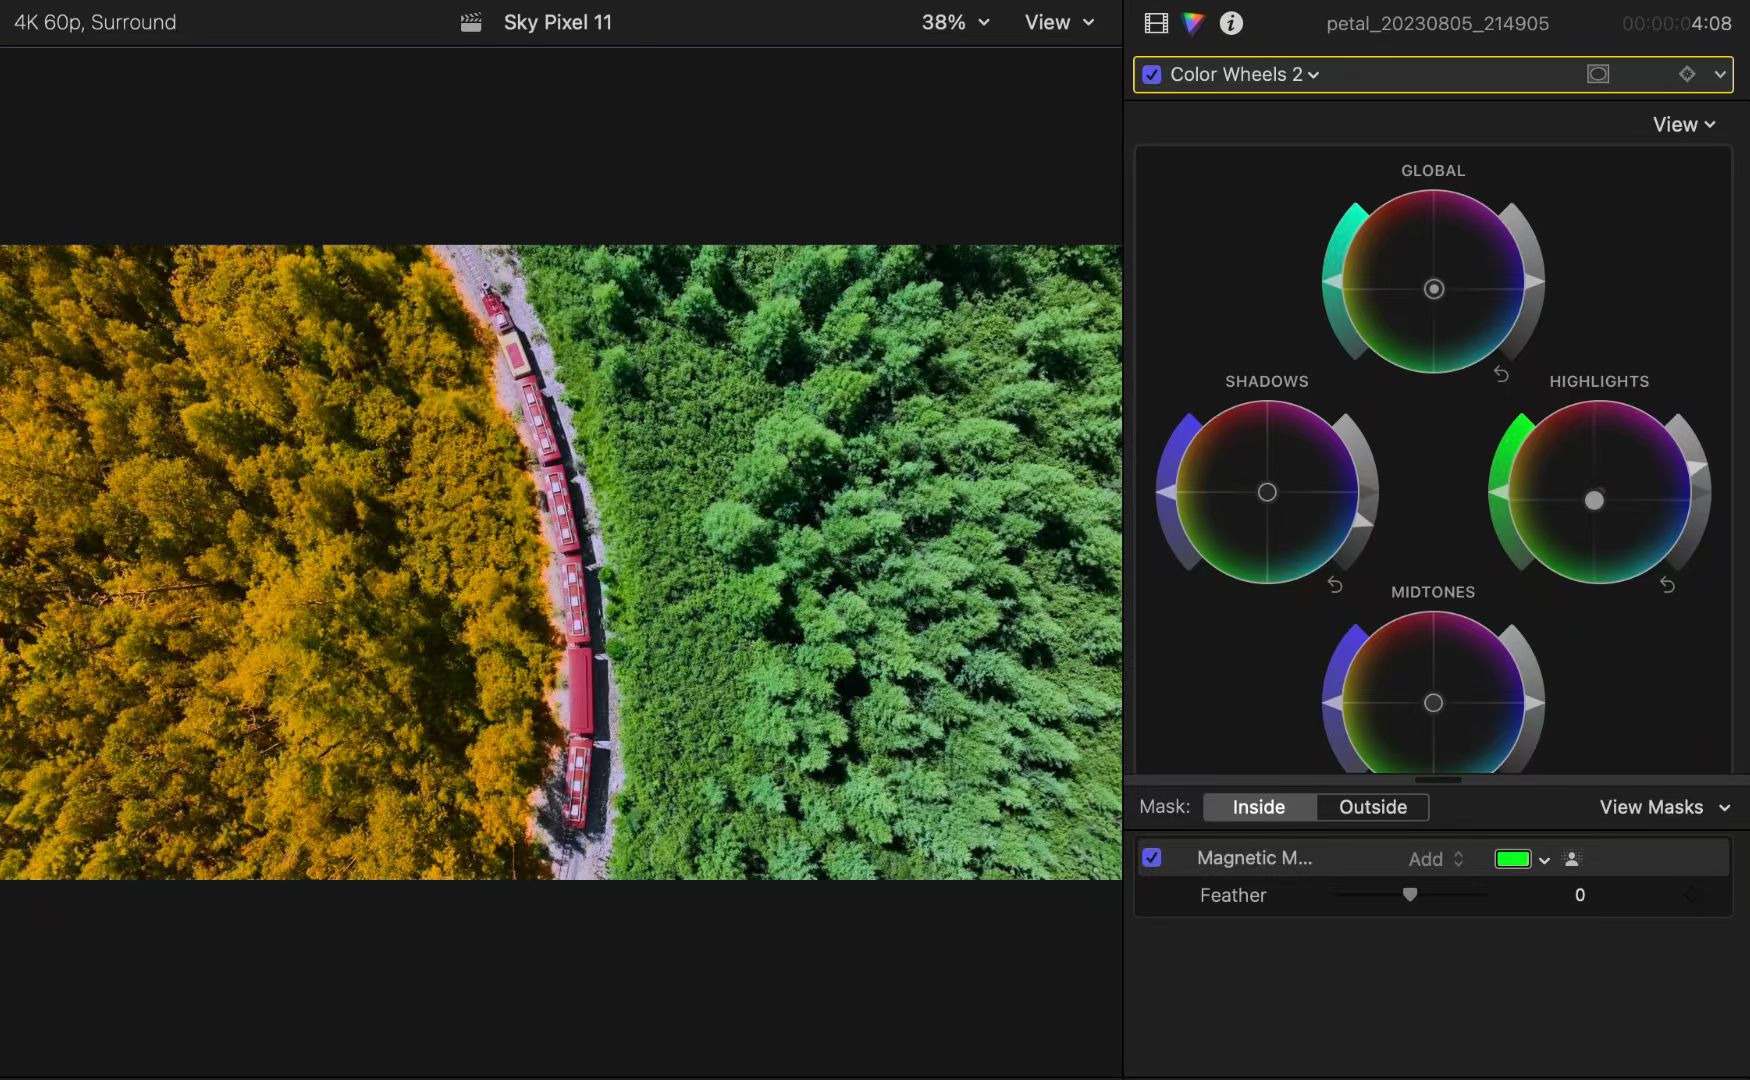Click the Feather slider handle
The width and height of the screenshot is (1750, 1080).
pyautogui.click(x=1410, y=894)
